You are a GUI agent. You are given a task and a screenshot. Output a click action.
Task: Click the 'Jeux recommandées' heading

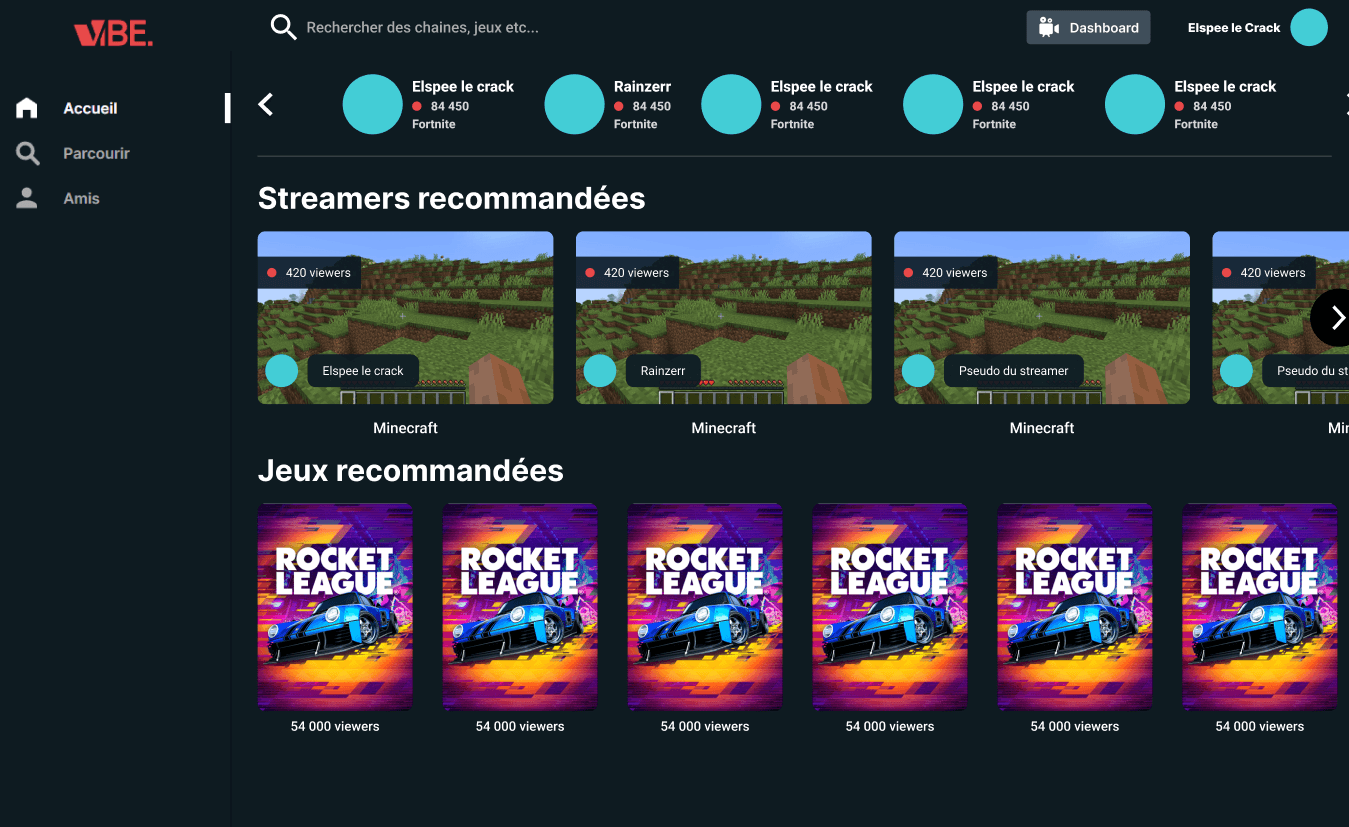tap(410, 470)
